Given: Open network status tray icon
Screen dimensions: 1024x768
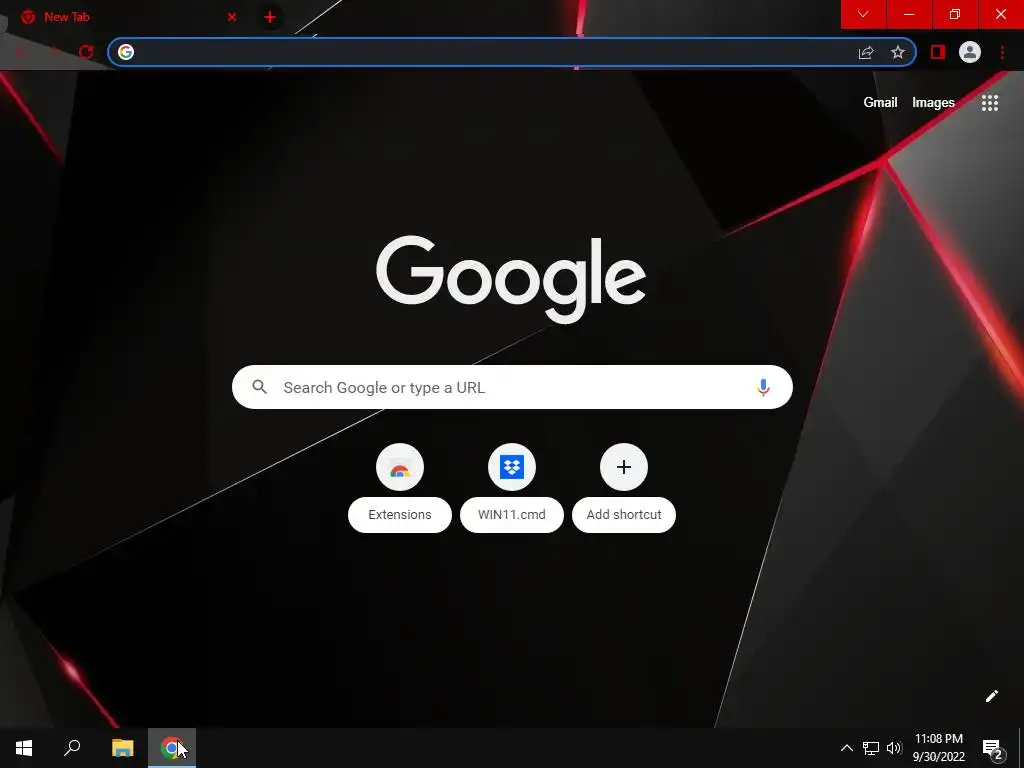Looking at the screenshot, I should click(x=871, y=748).
